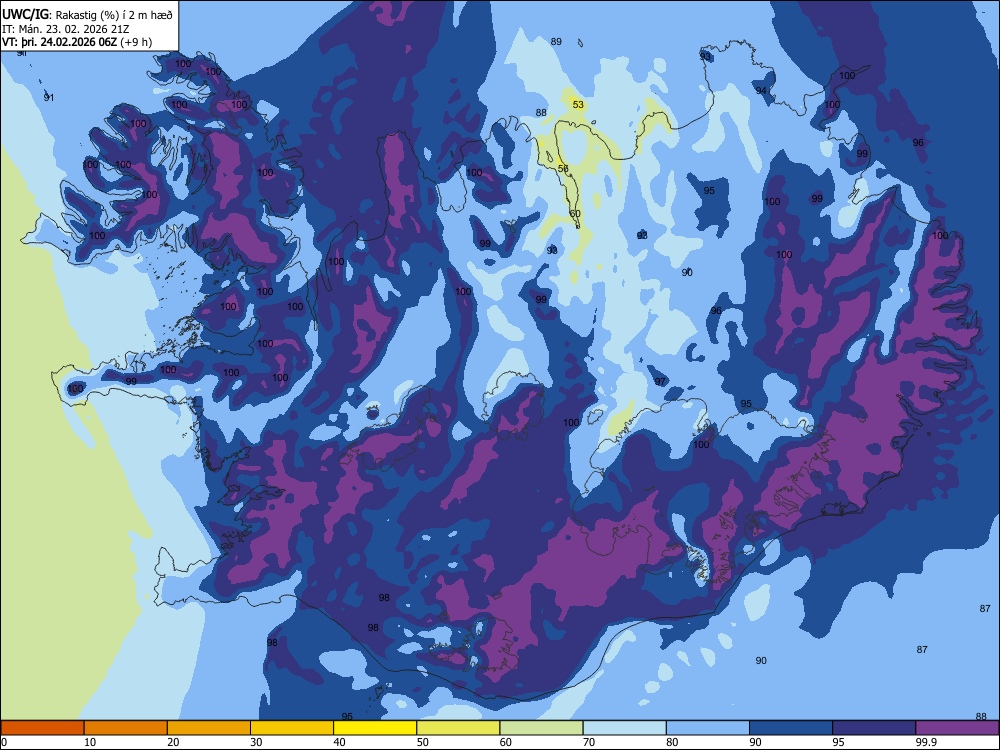1000x750 pixels.
Task: Click the purple above-99.9 legend swatch
Action: [957, 728]
